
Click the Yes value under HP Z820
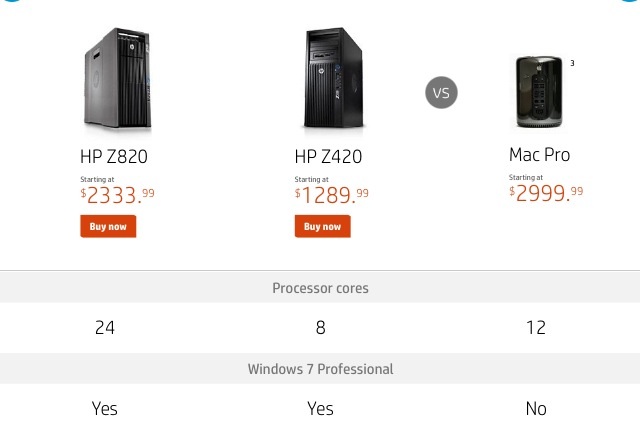[105, 409]
